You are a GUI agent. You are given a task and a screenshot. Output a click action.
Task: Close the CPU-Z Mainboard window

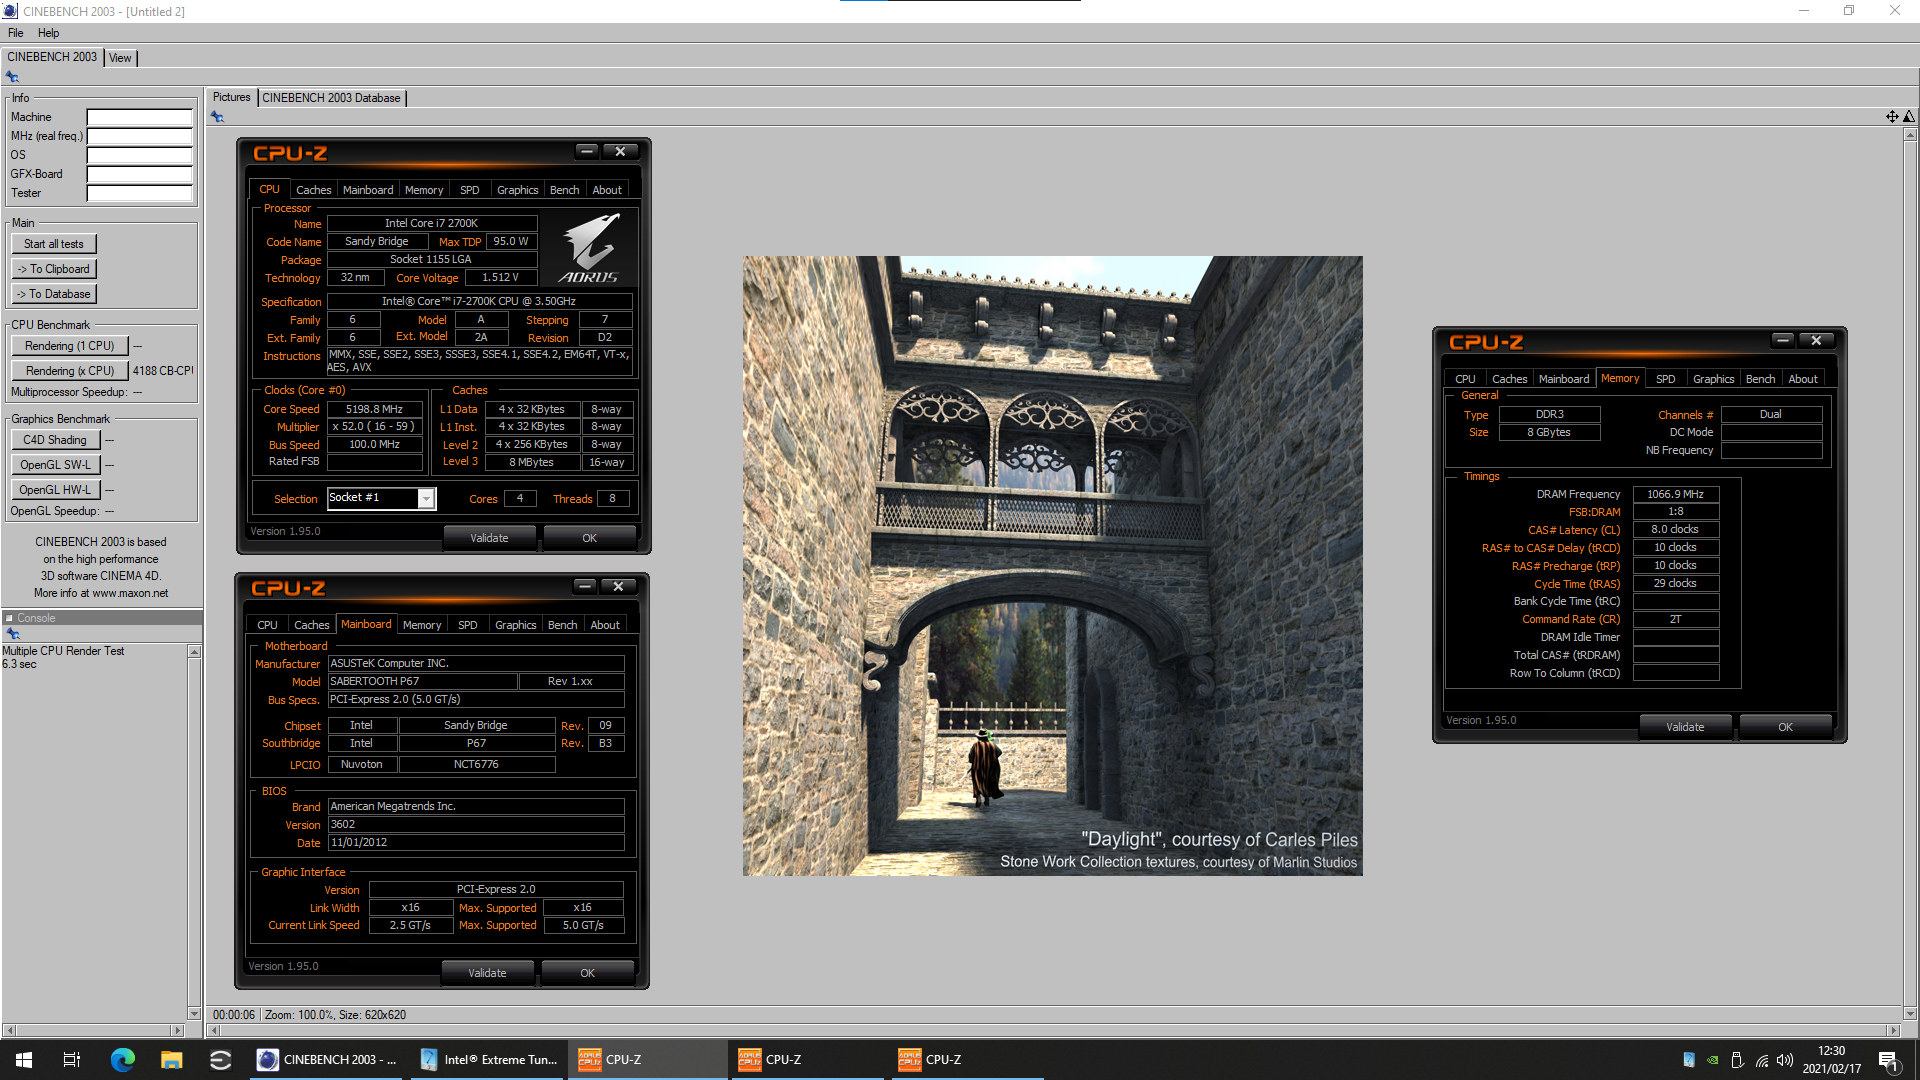coord(618,586)
